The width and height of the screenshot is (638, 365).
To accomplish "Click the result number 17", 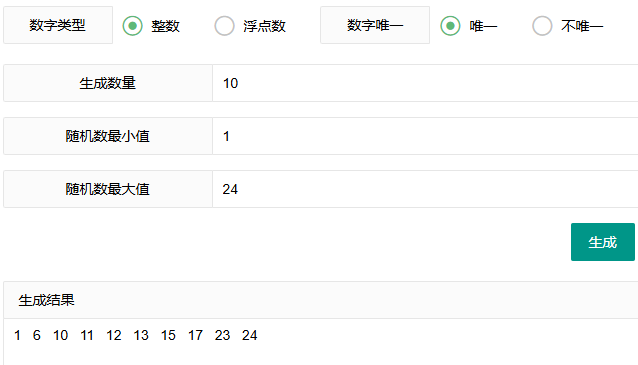I will pyautogui.click(x=195, y=335).
